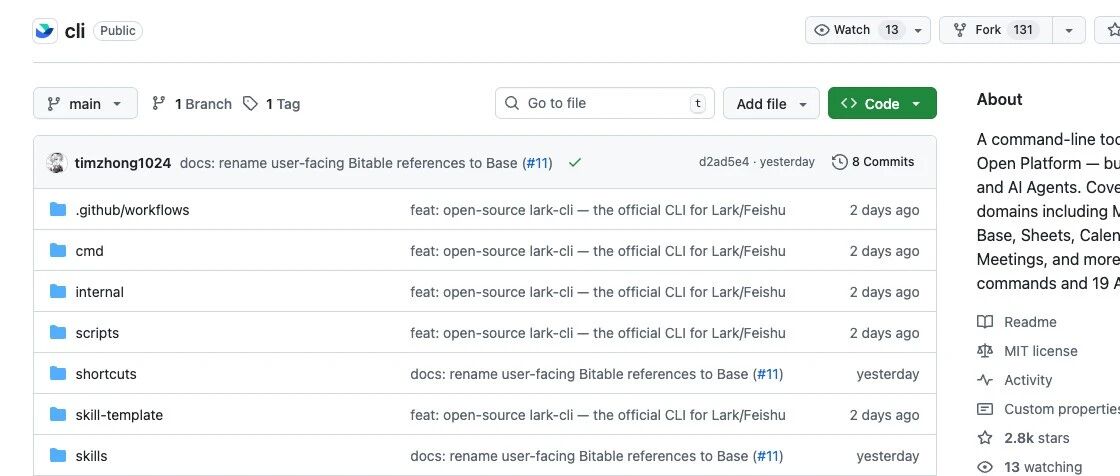Open the .github/workflows folder
The image size is (1120, 476).
[132, 210]
